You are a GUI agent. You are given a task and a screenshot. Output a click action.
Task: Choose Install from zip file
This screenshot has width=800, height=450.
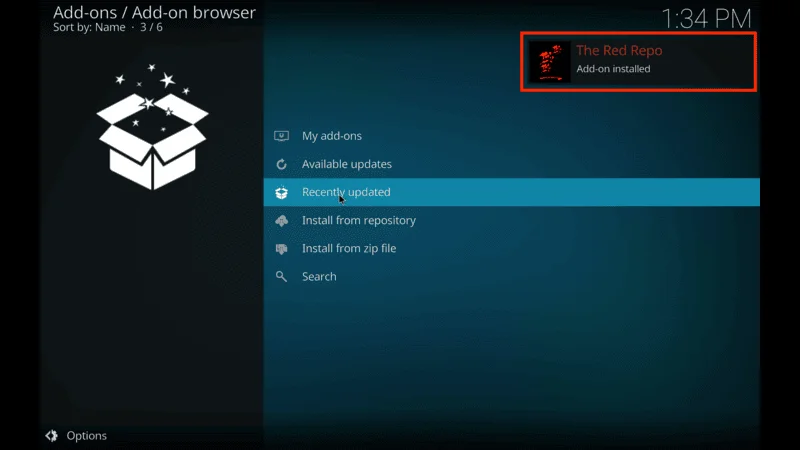(349, 248)
